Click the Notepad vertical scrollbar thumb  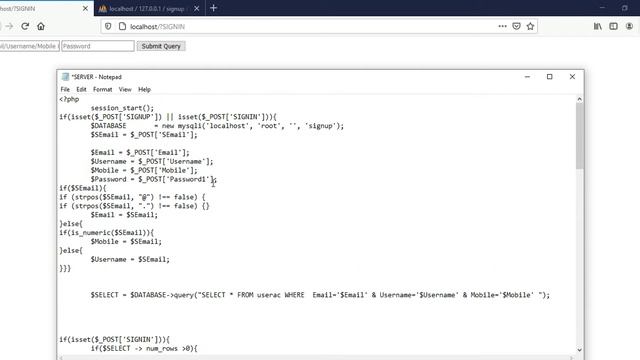[x=579, y=136]
